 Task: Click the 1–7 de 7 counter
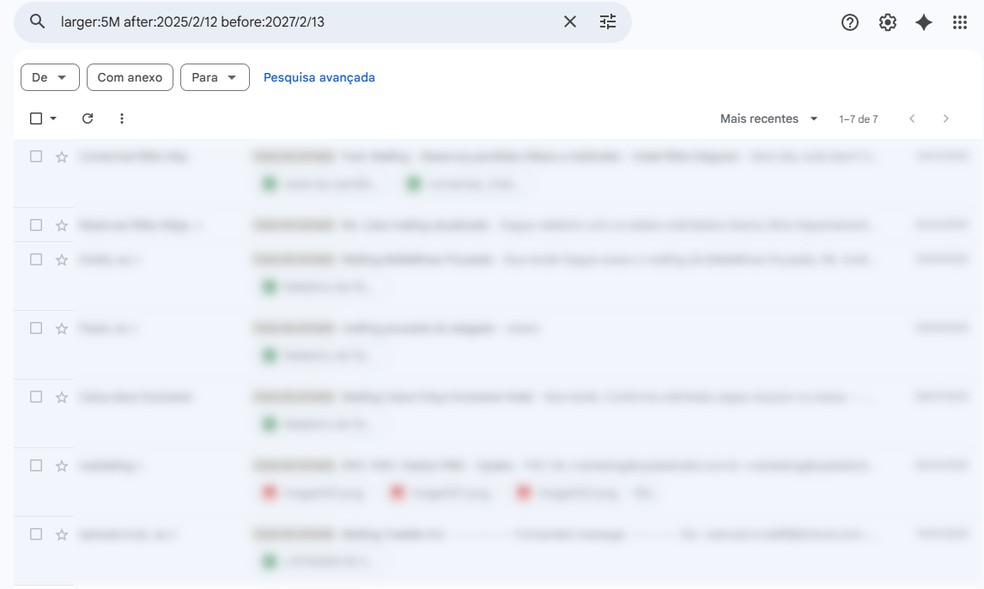point(858,119)
